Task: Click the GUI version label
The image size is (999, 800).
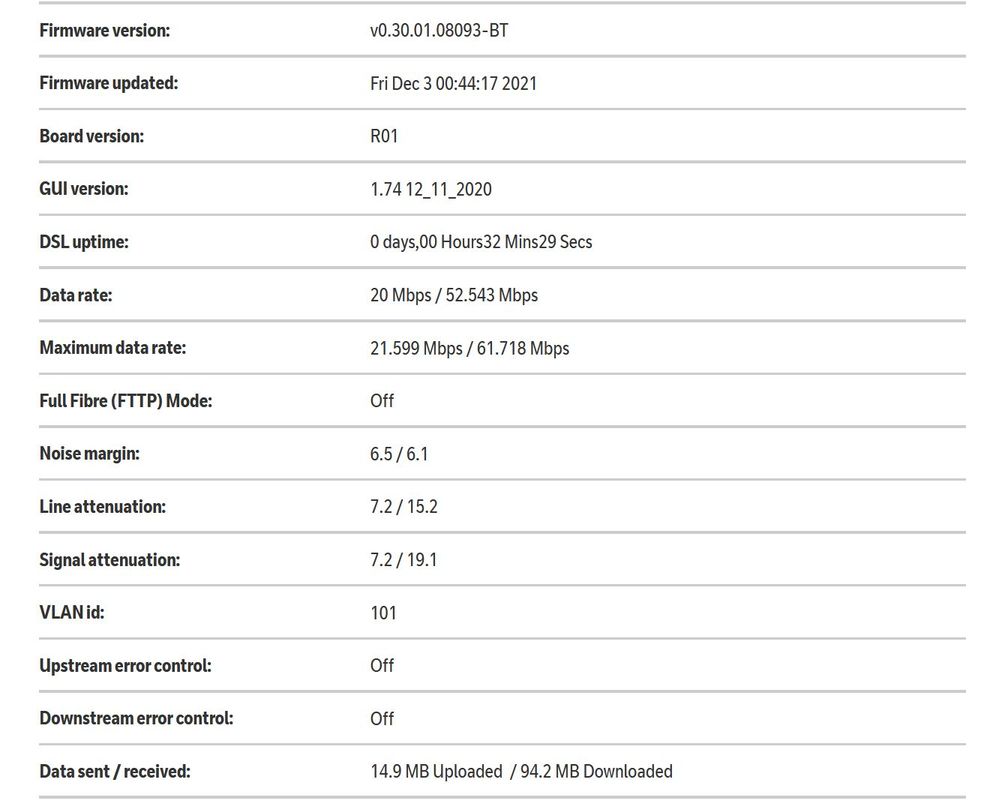Action: (x=83, y=189)
